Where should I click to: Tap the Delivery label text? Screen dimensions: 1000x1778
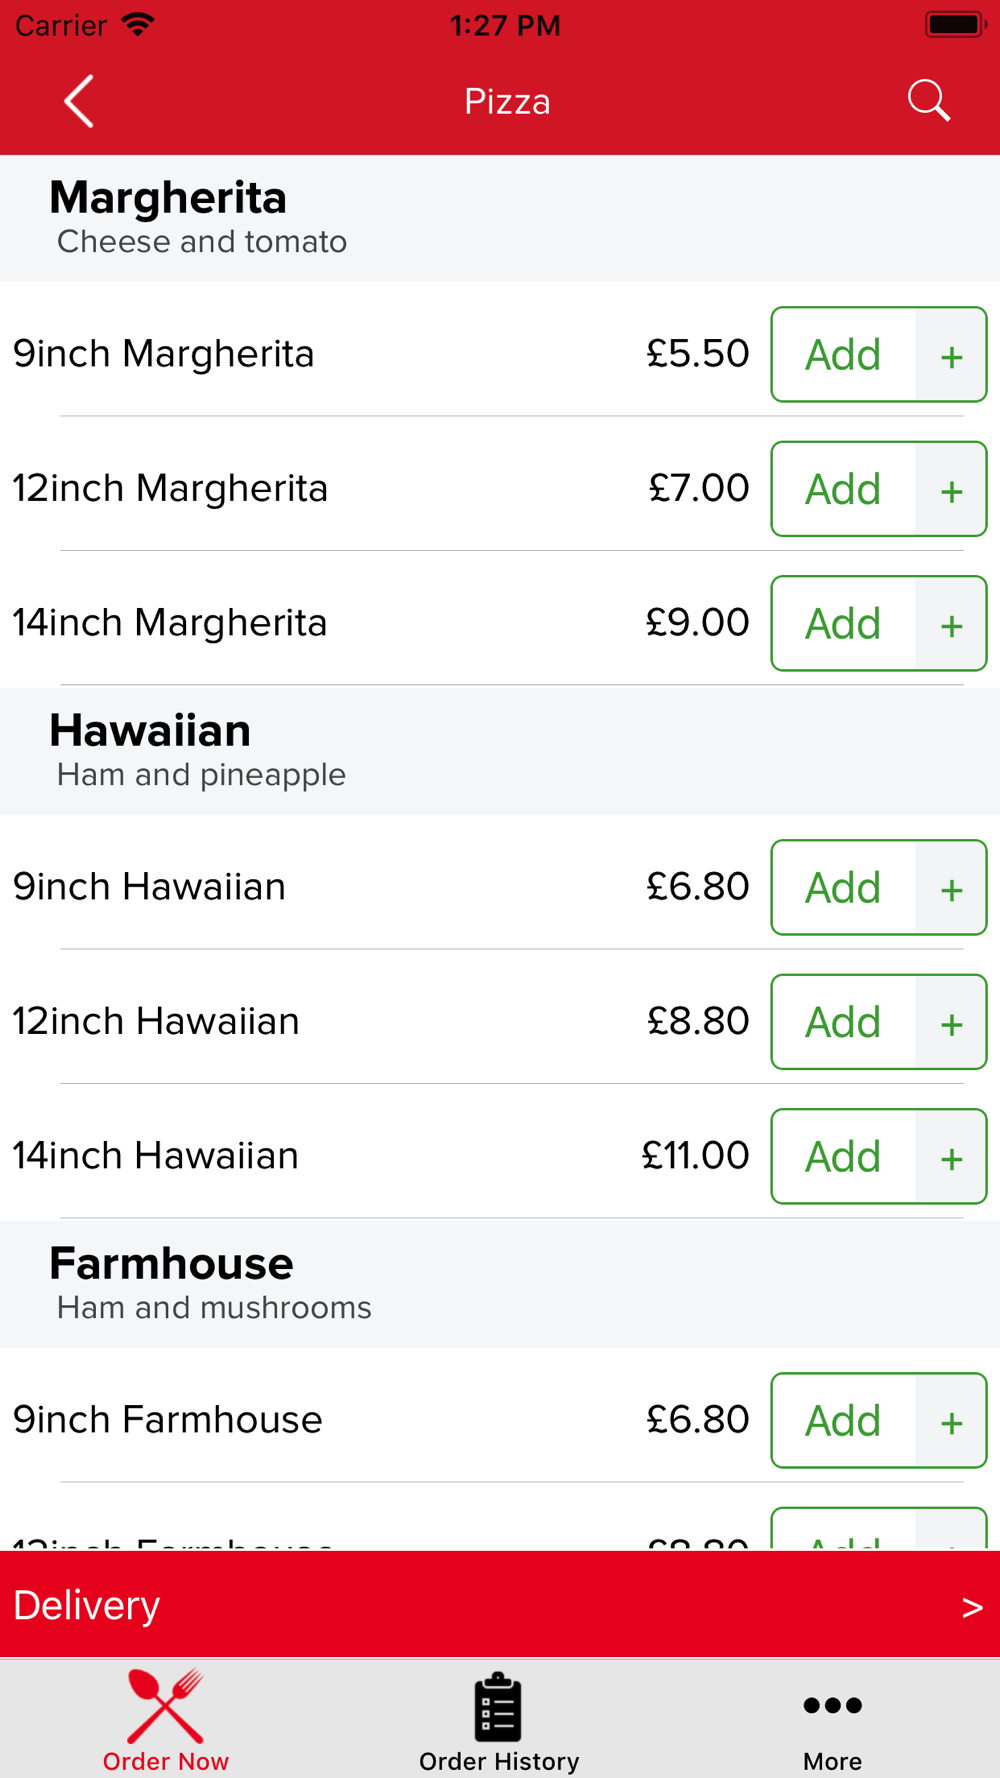click(87, 1606)
